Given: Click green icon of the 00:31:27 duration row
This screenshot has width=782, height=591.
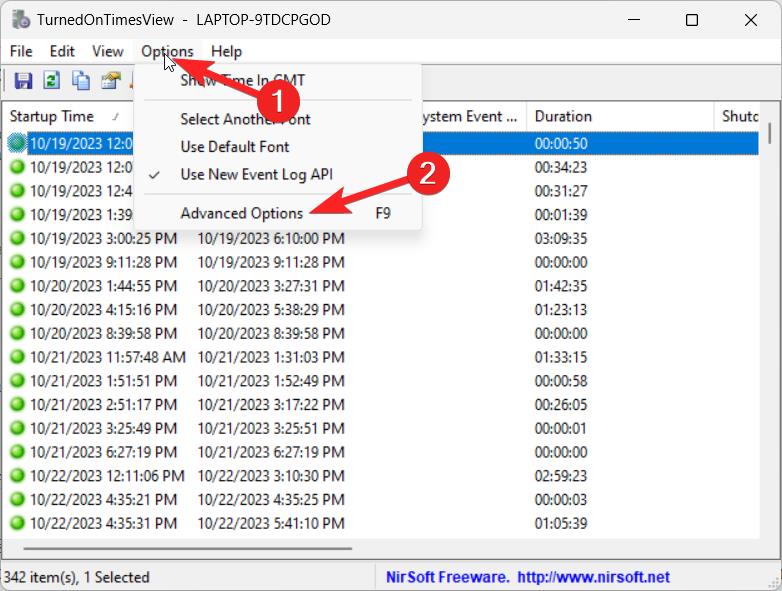Looking at the screenshot, I should point(17,191).
